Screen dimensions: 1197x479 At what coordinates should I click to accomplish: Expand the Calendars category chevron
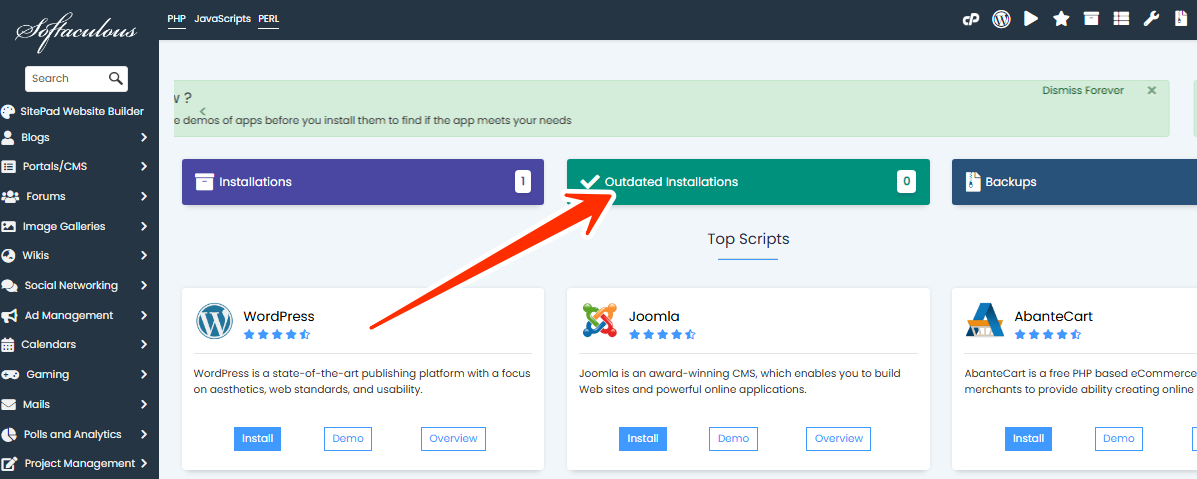tap(144, 345)
